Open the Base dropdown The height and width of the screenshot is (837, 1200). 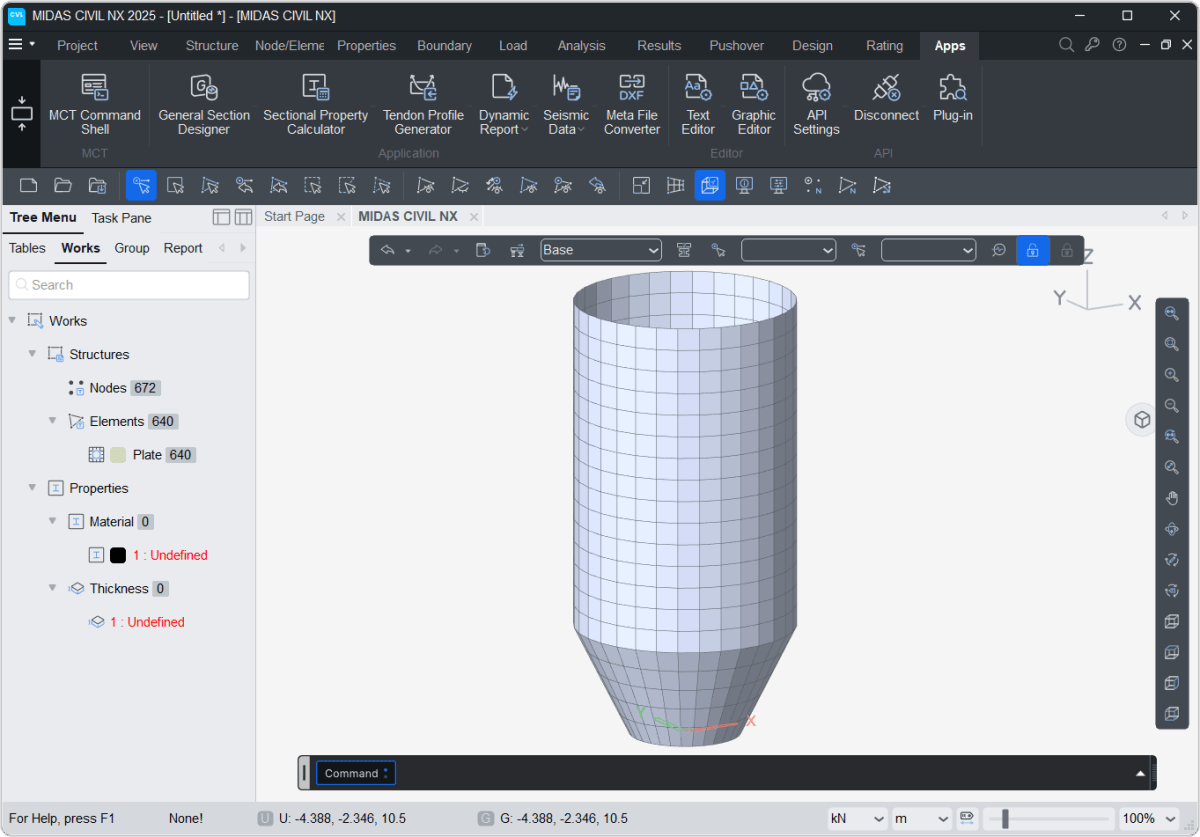tap(601, 250)
